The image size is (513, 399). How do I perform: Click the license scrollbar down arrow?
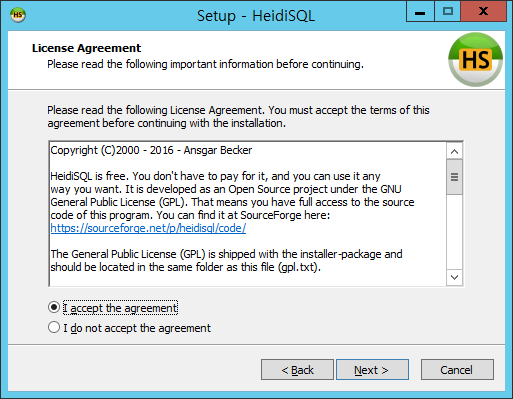[x=454, y=277]
